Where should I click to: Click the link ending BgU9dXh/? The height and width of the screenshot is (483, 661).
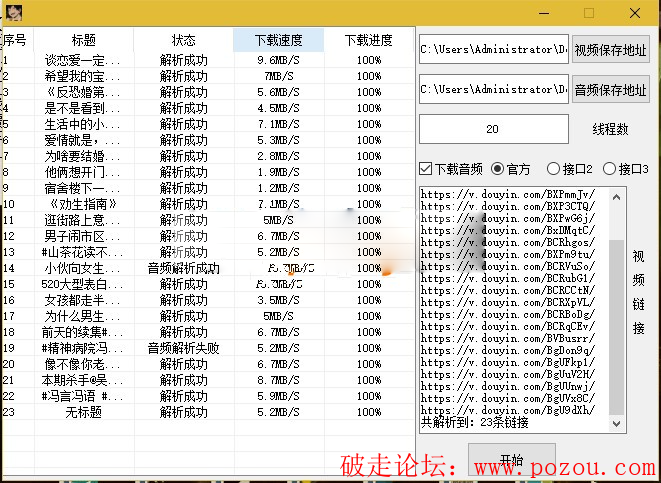click(x=508, y=410)
